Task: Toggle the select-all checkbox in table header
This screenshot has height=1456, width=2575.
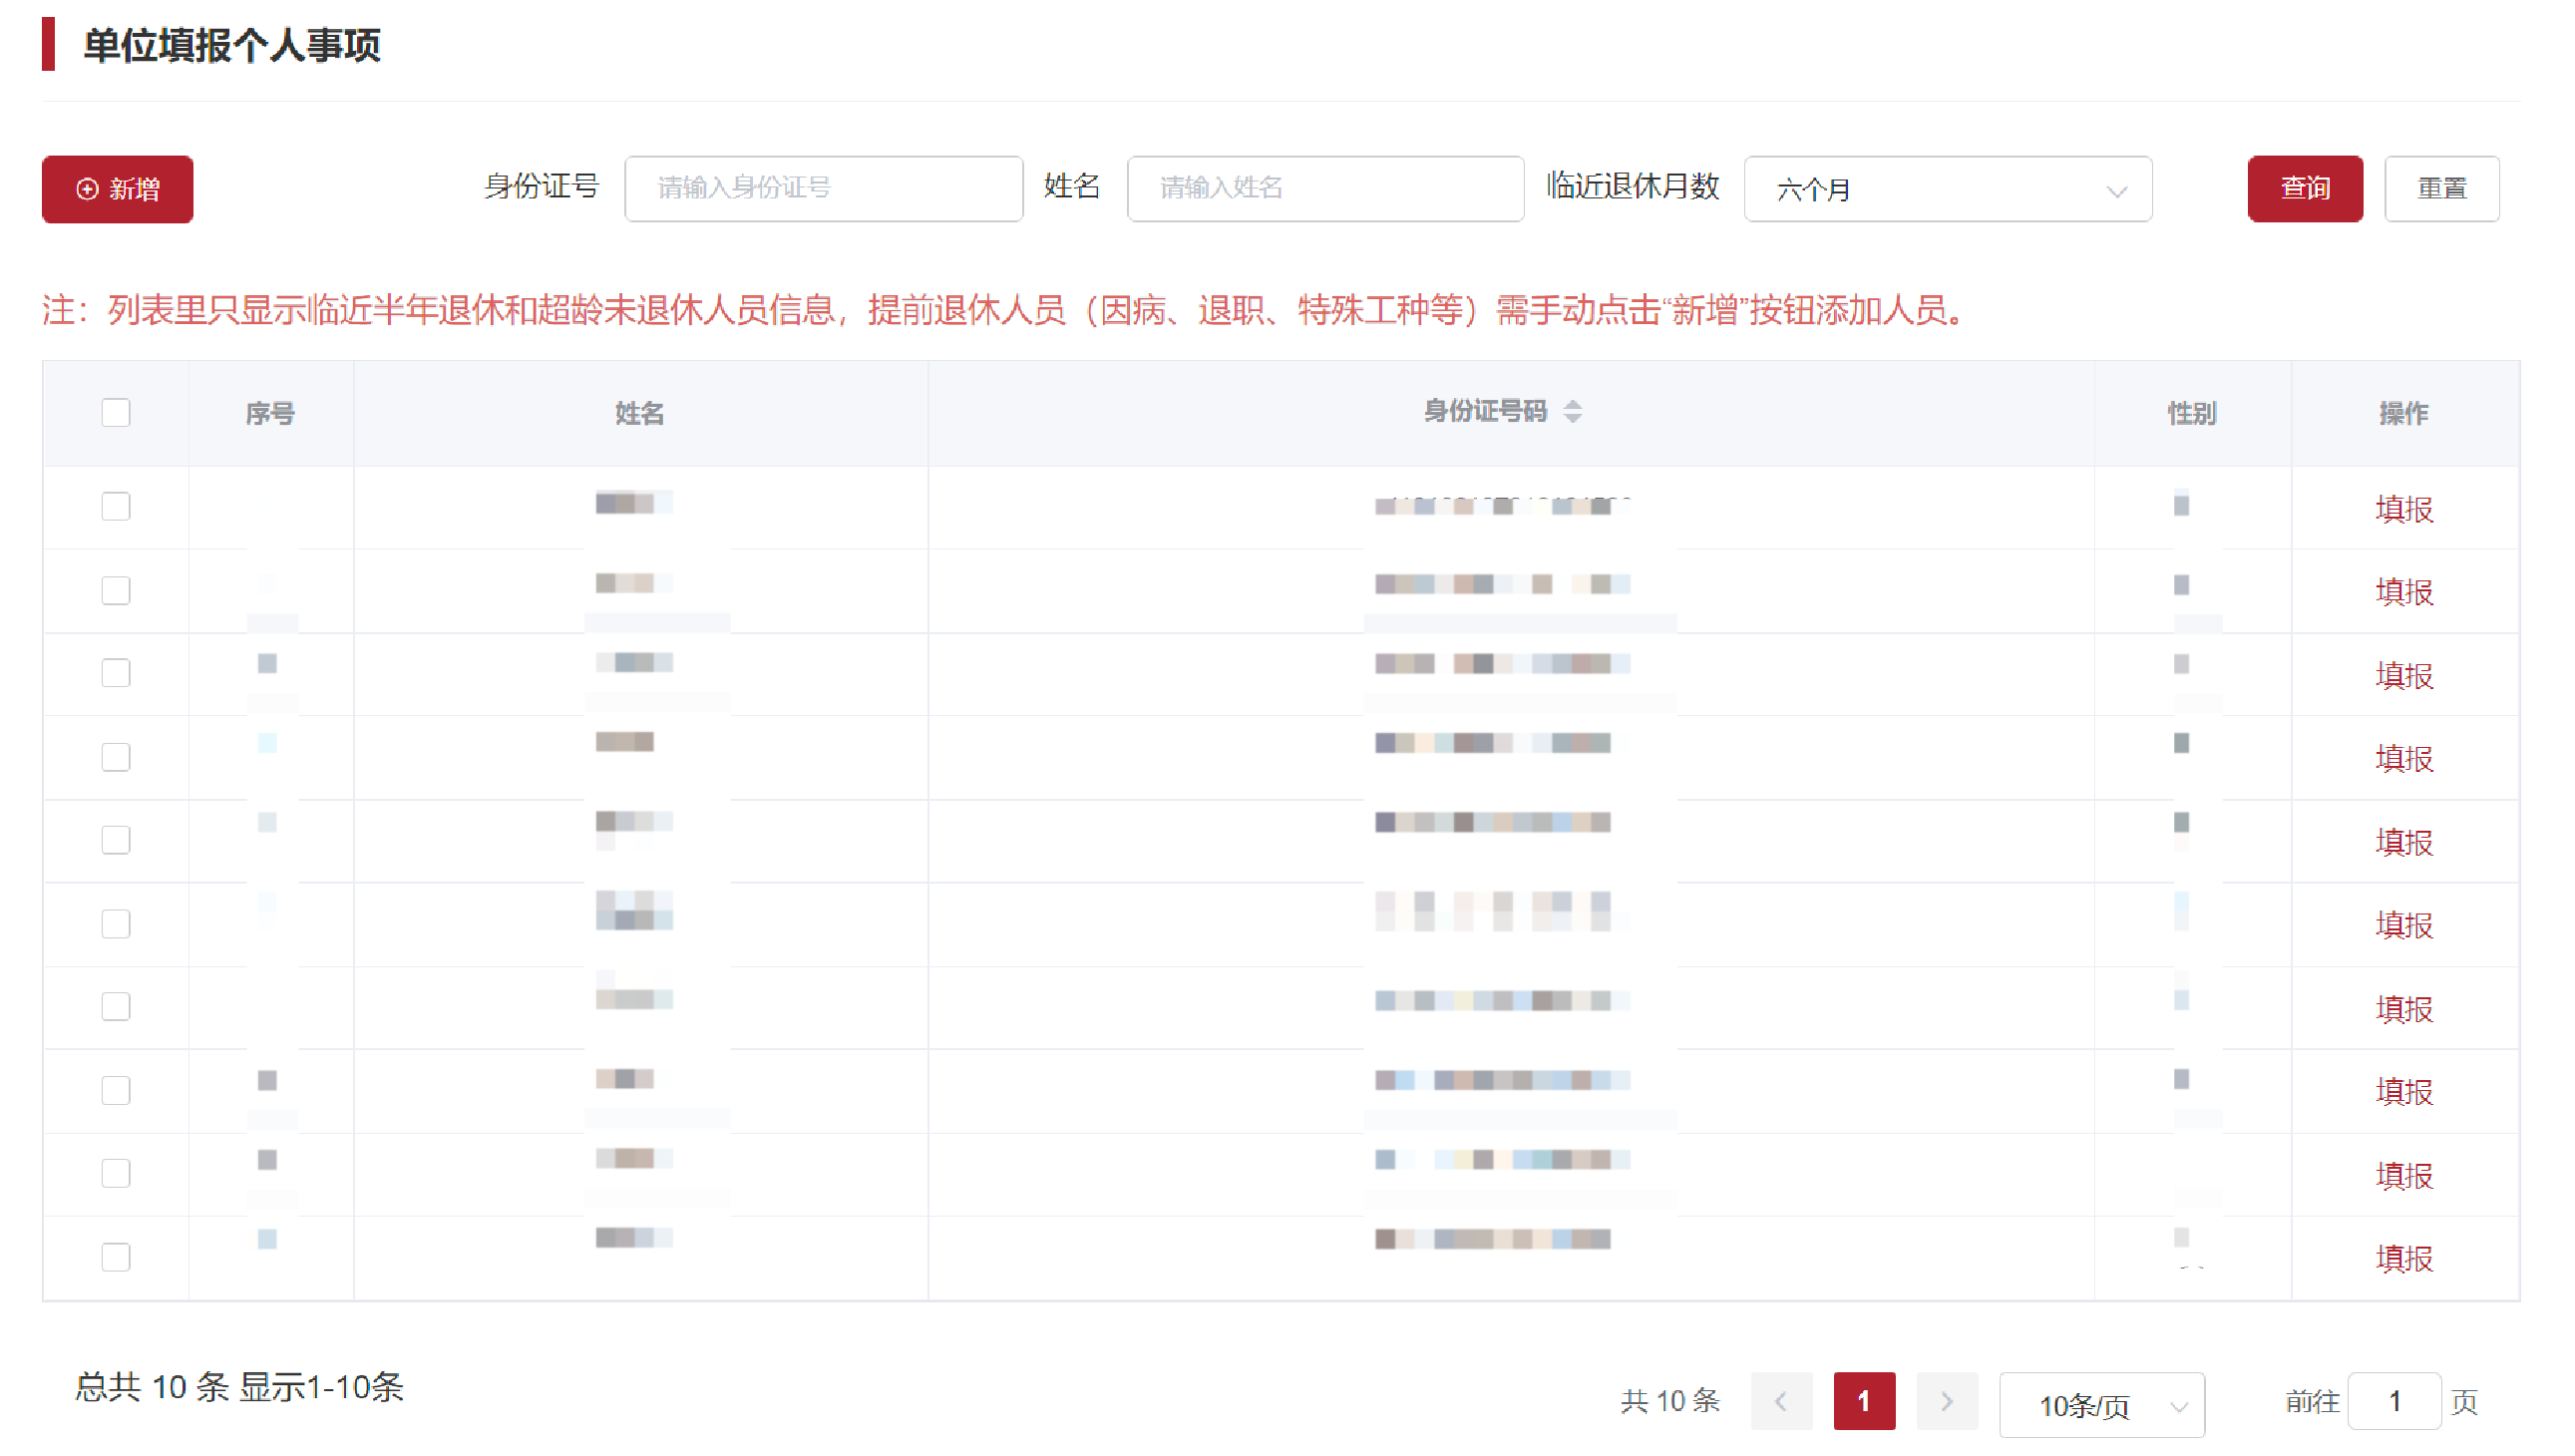Action: pyautogui.click(x=116, y=411)
